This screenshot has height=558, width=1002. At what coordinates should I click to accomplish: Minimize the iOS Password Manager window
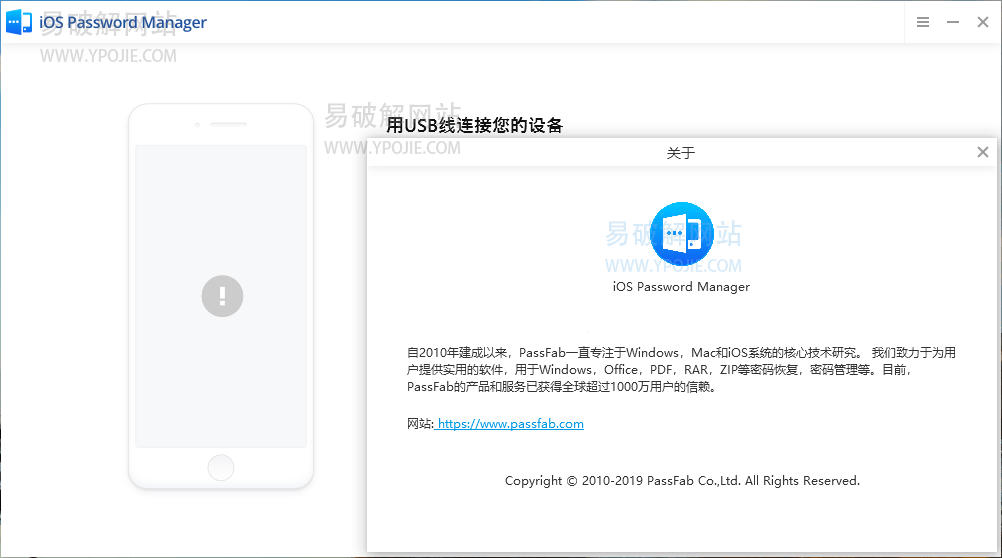click(953, 22)
